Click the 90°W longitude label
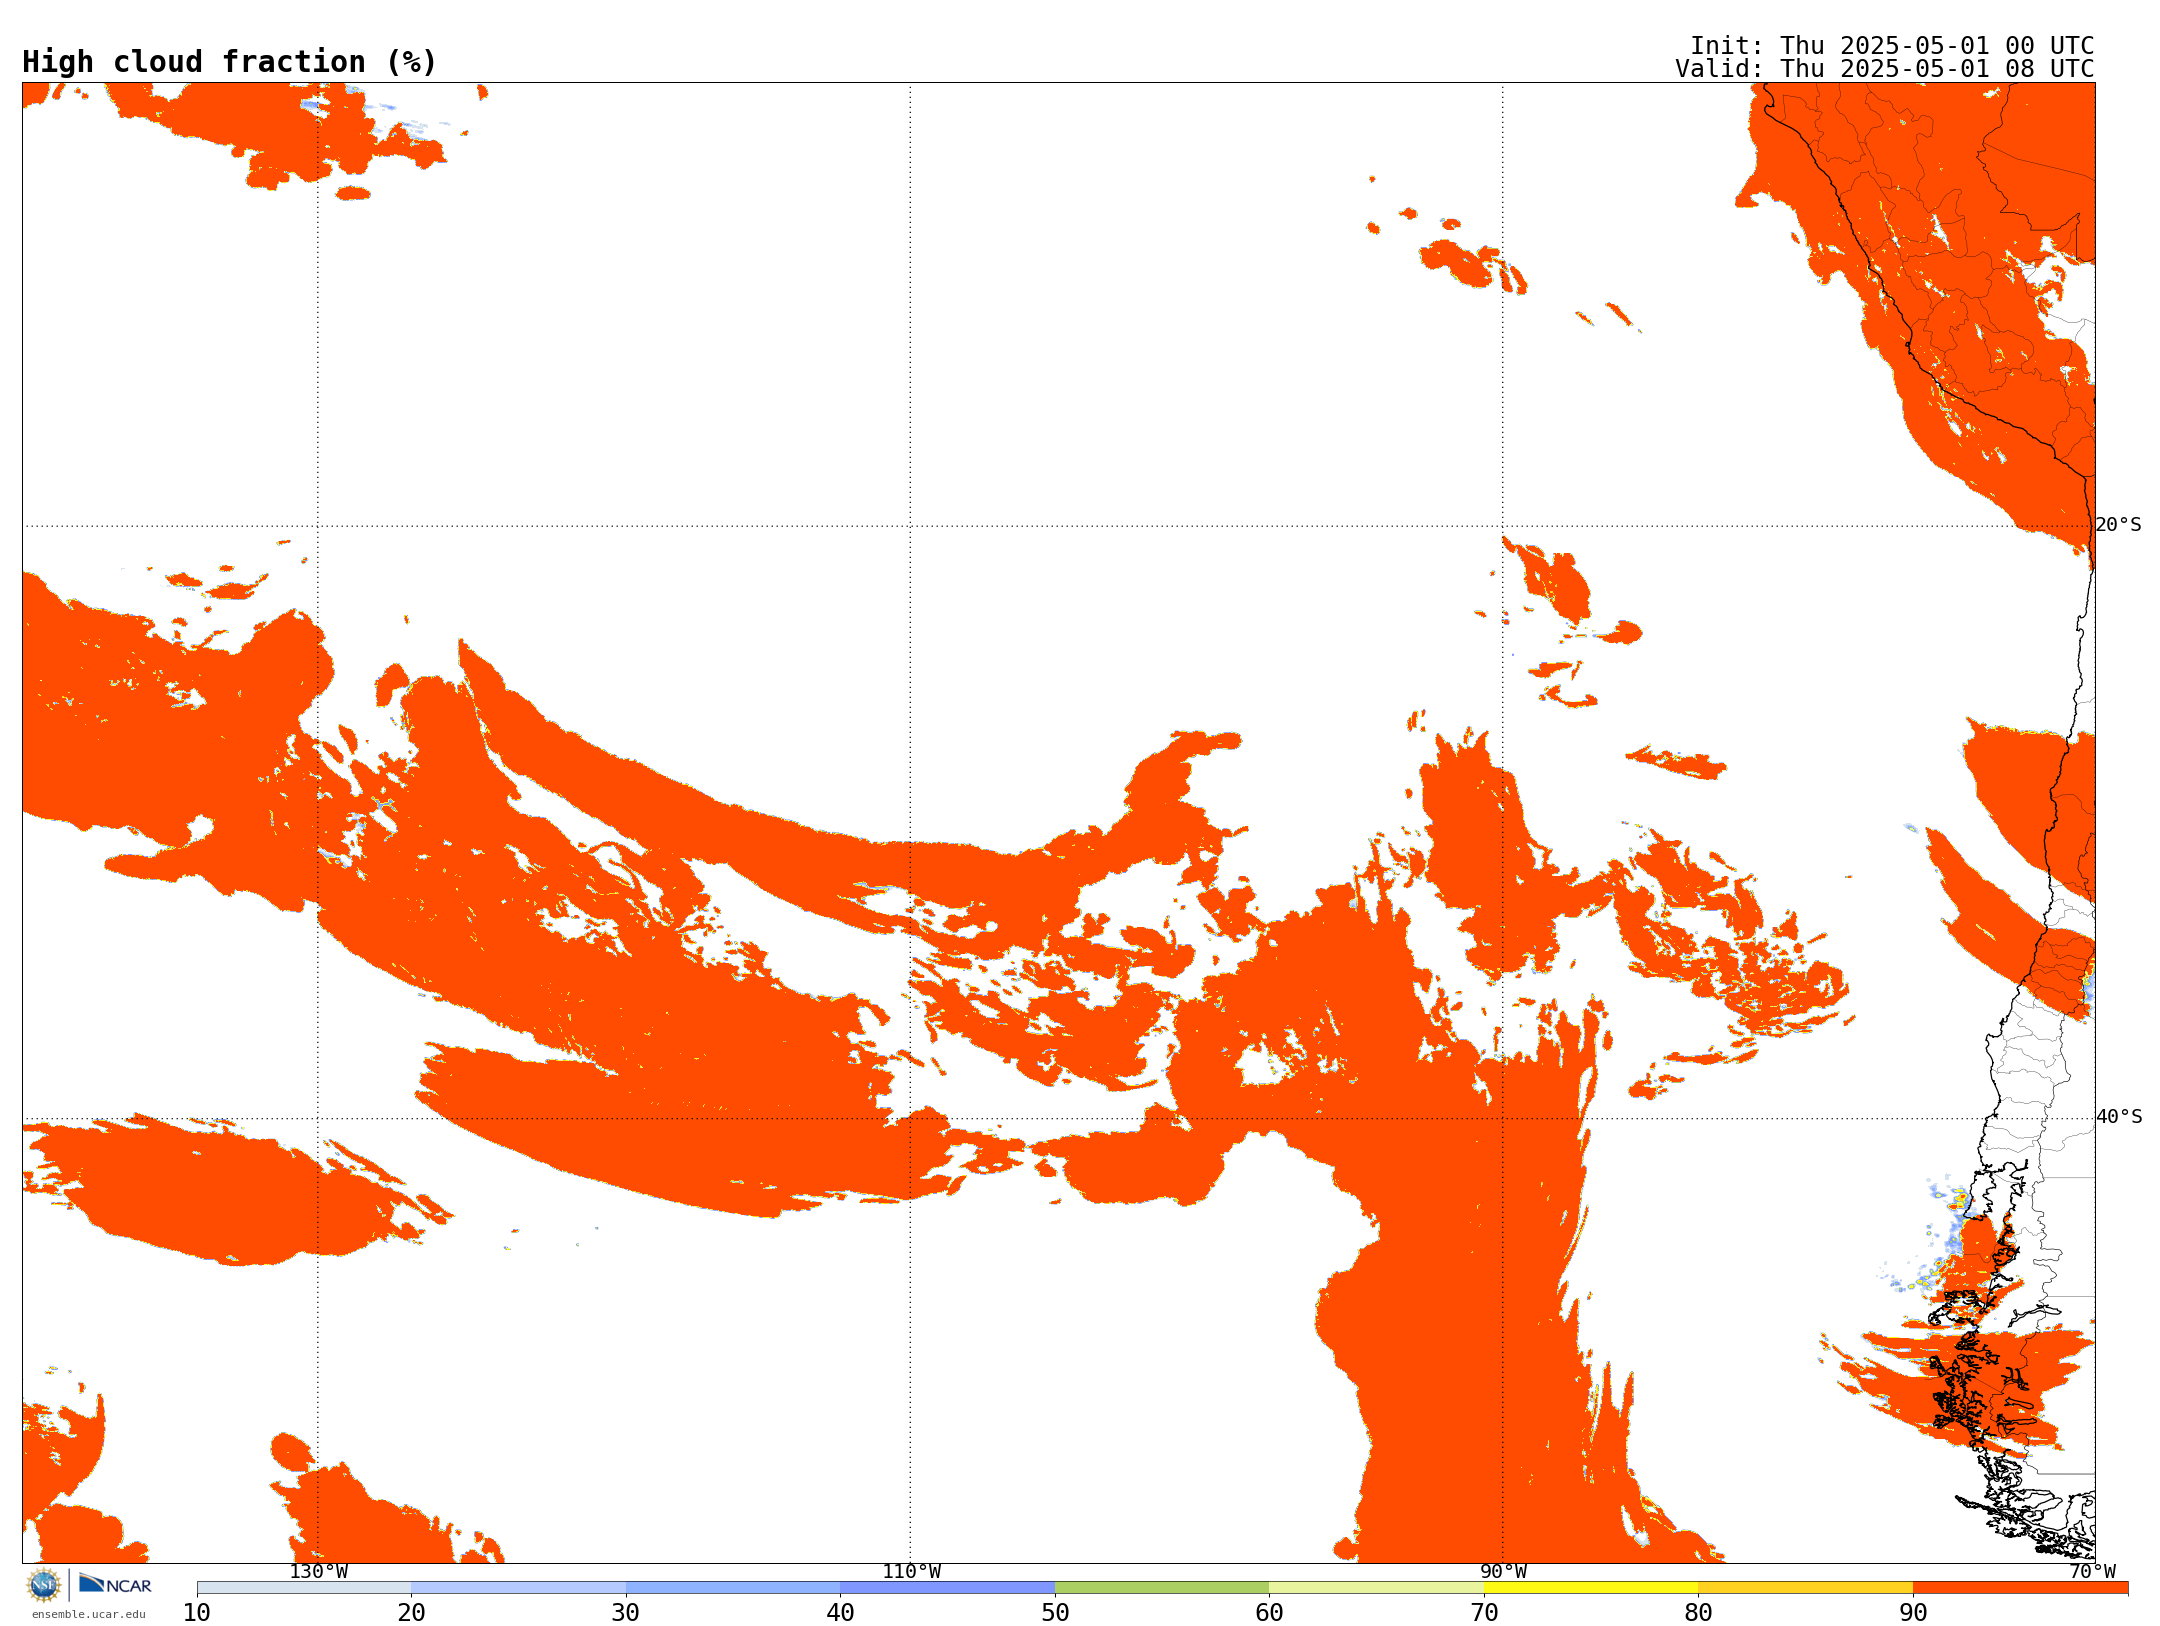The width and height of the screenshot is (2160, 1626). point(1503,1572)
